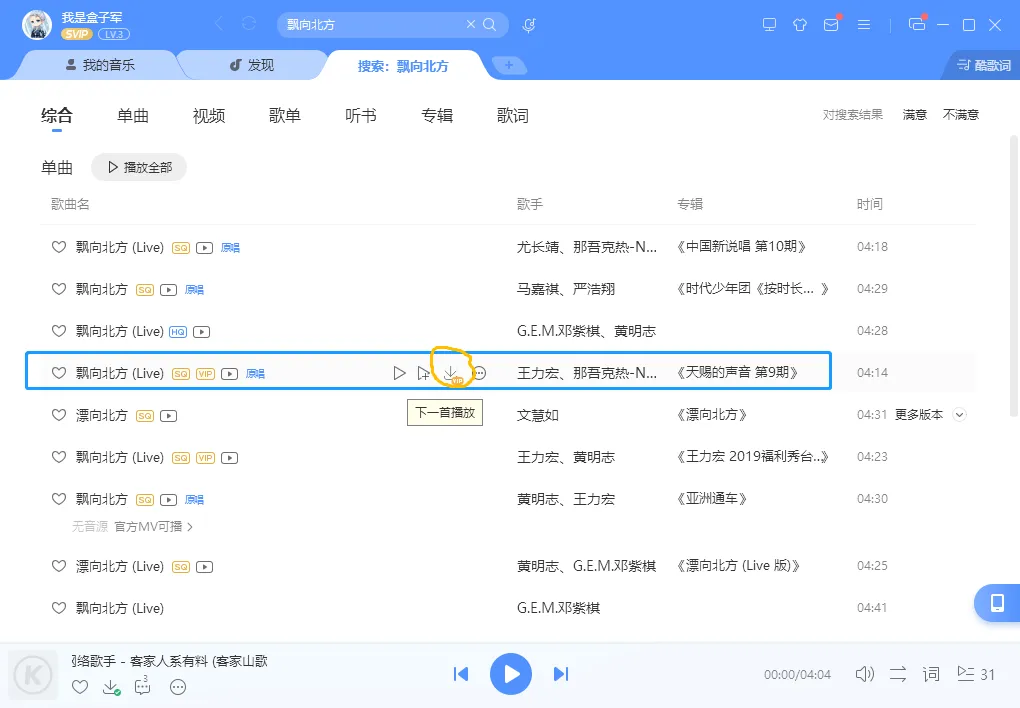Click the 播放全部 button
1020x708 pixels.
(139, 167)
